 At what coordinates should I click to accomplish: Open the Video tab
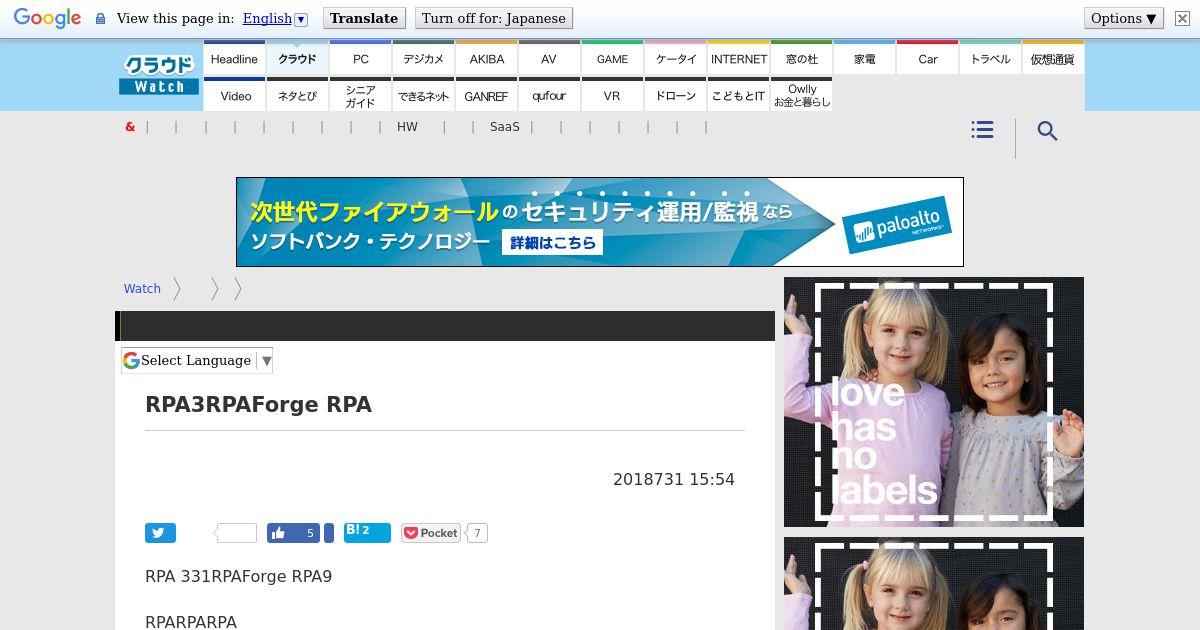236,95
